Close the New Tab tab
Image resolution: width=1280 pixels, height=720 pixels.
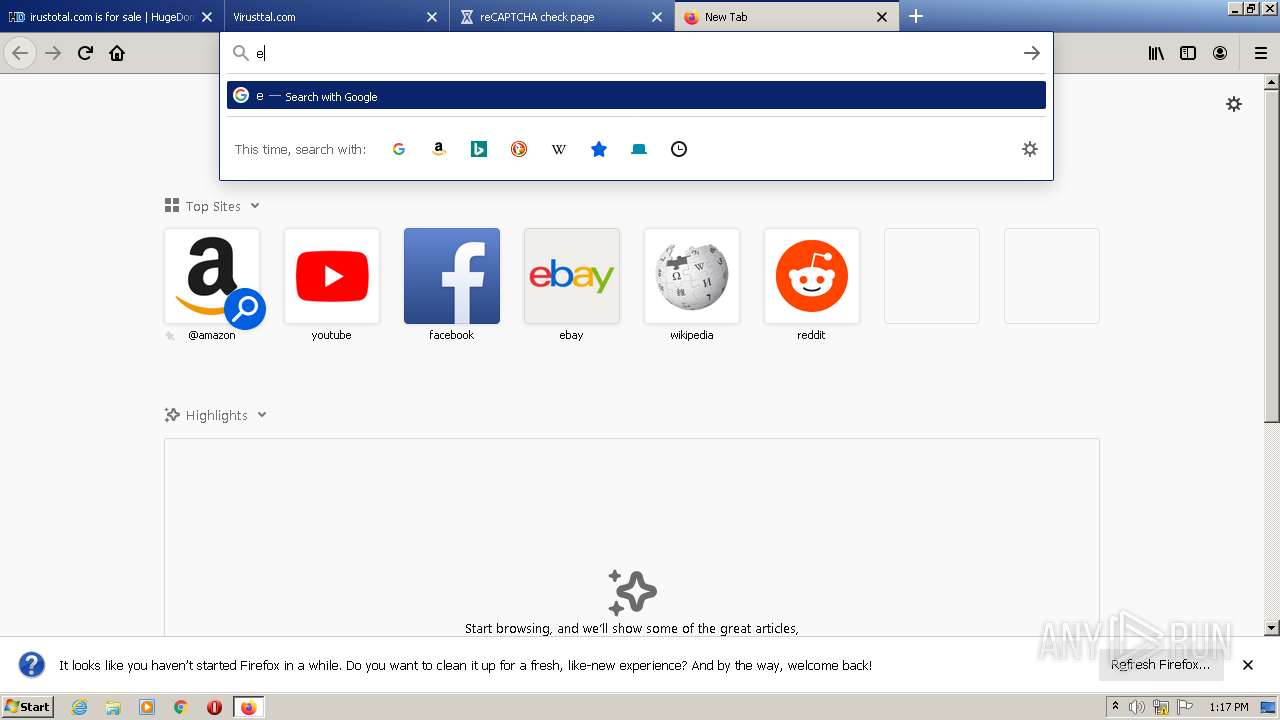882,17
